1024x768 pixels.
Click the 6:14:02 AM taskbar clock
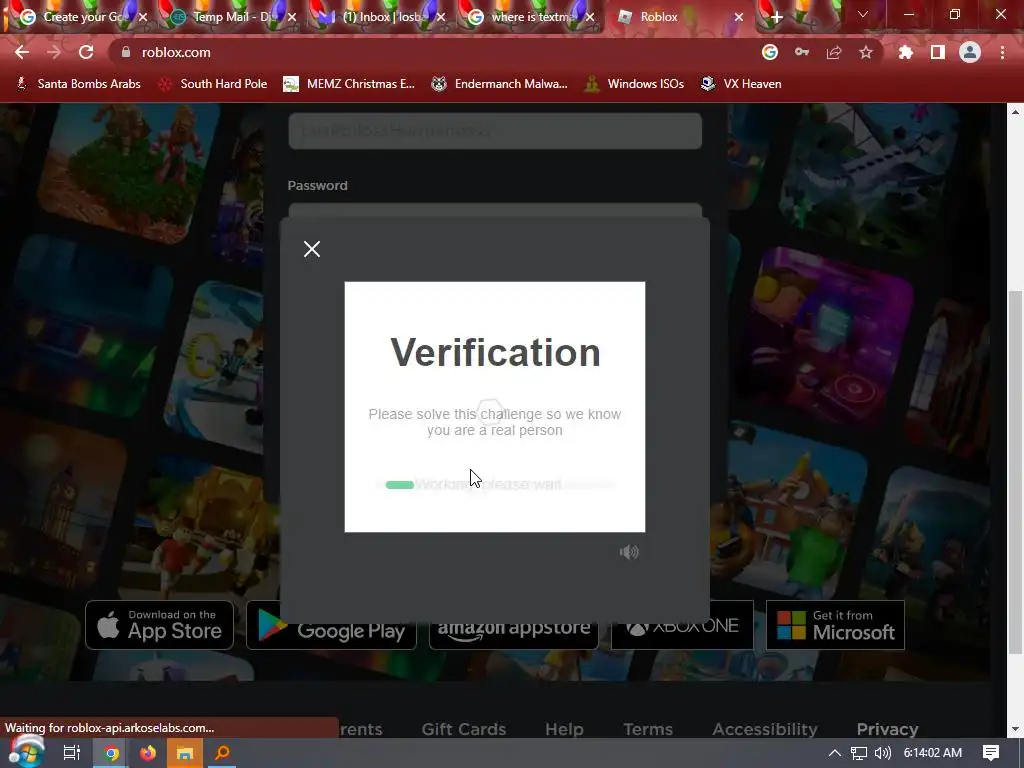(933, 753)
